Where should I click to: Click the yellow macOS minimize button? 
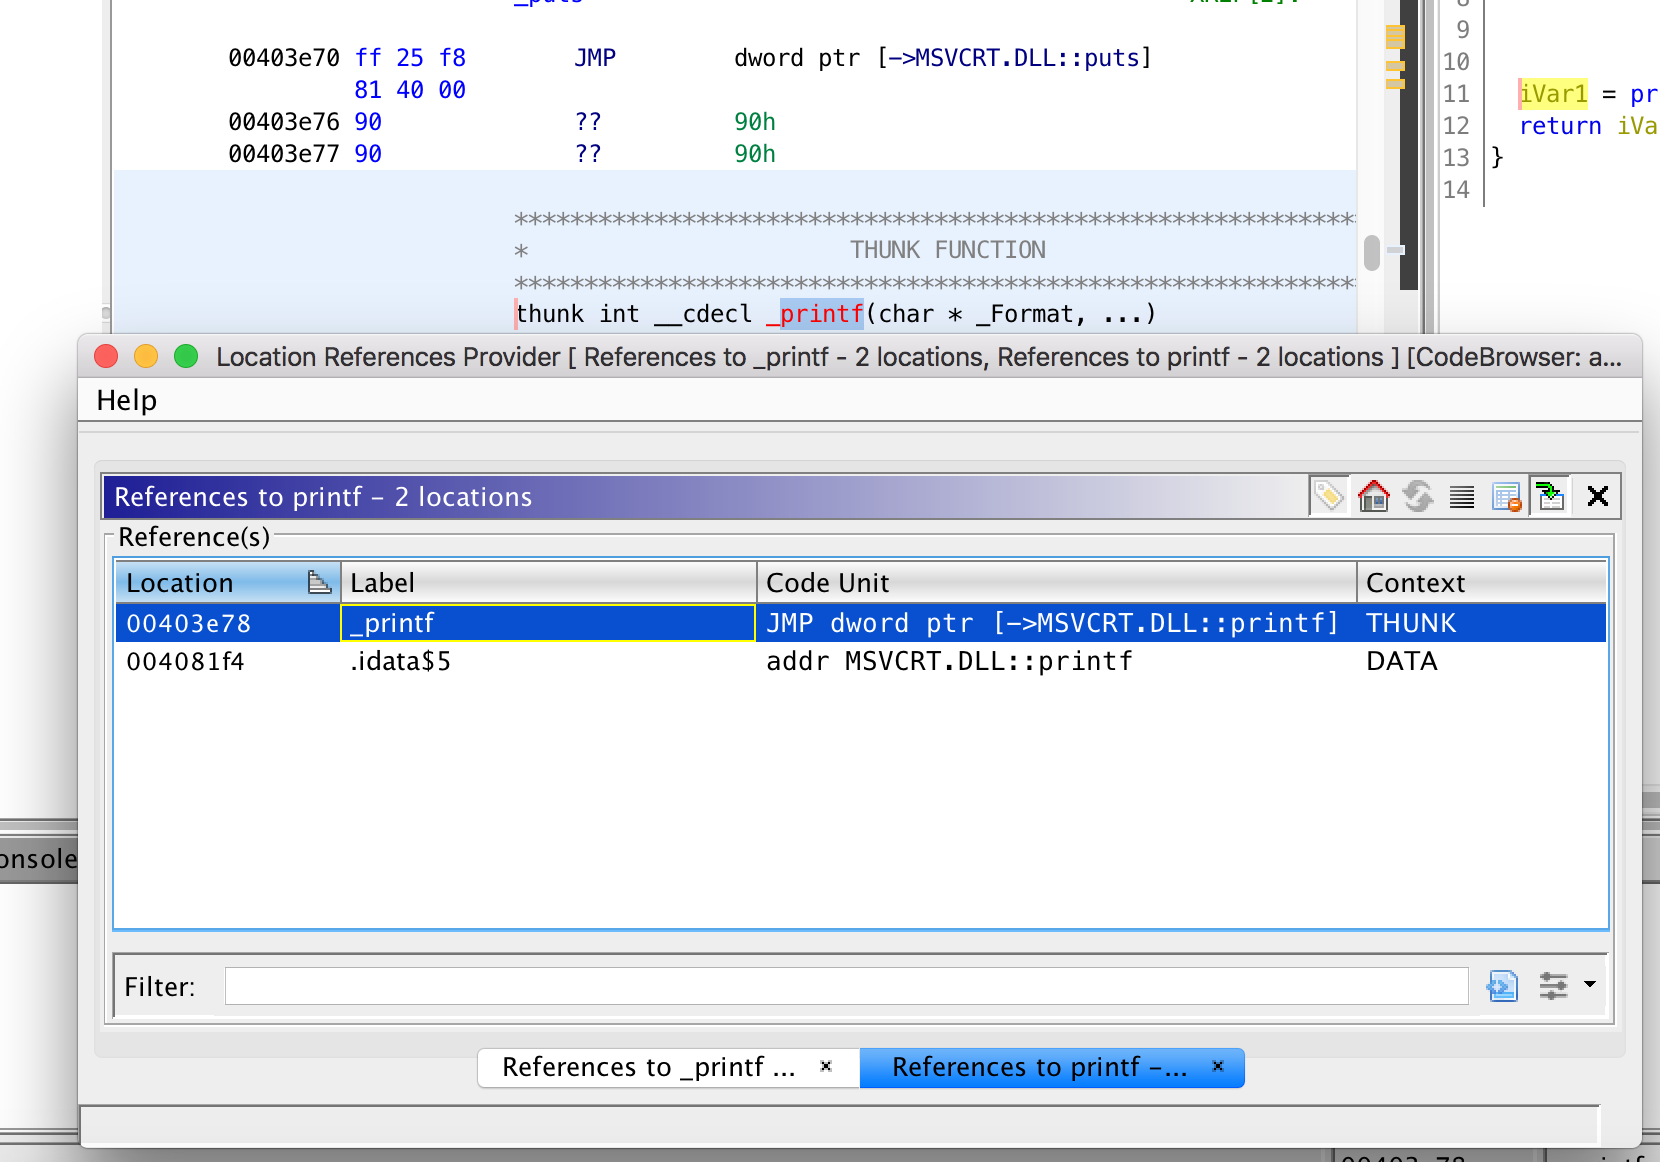[146, 356]
